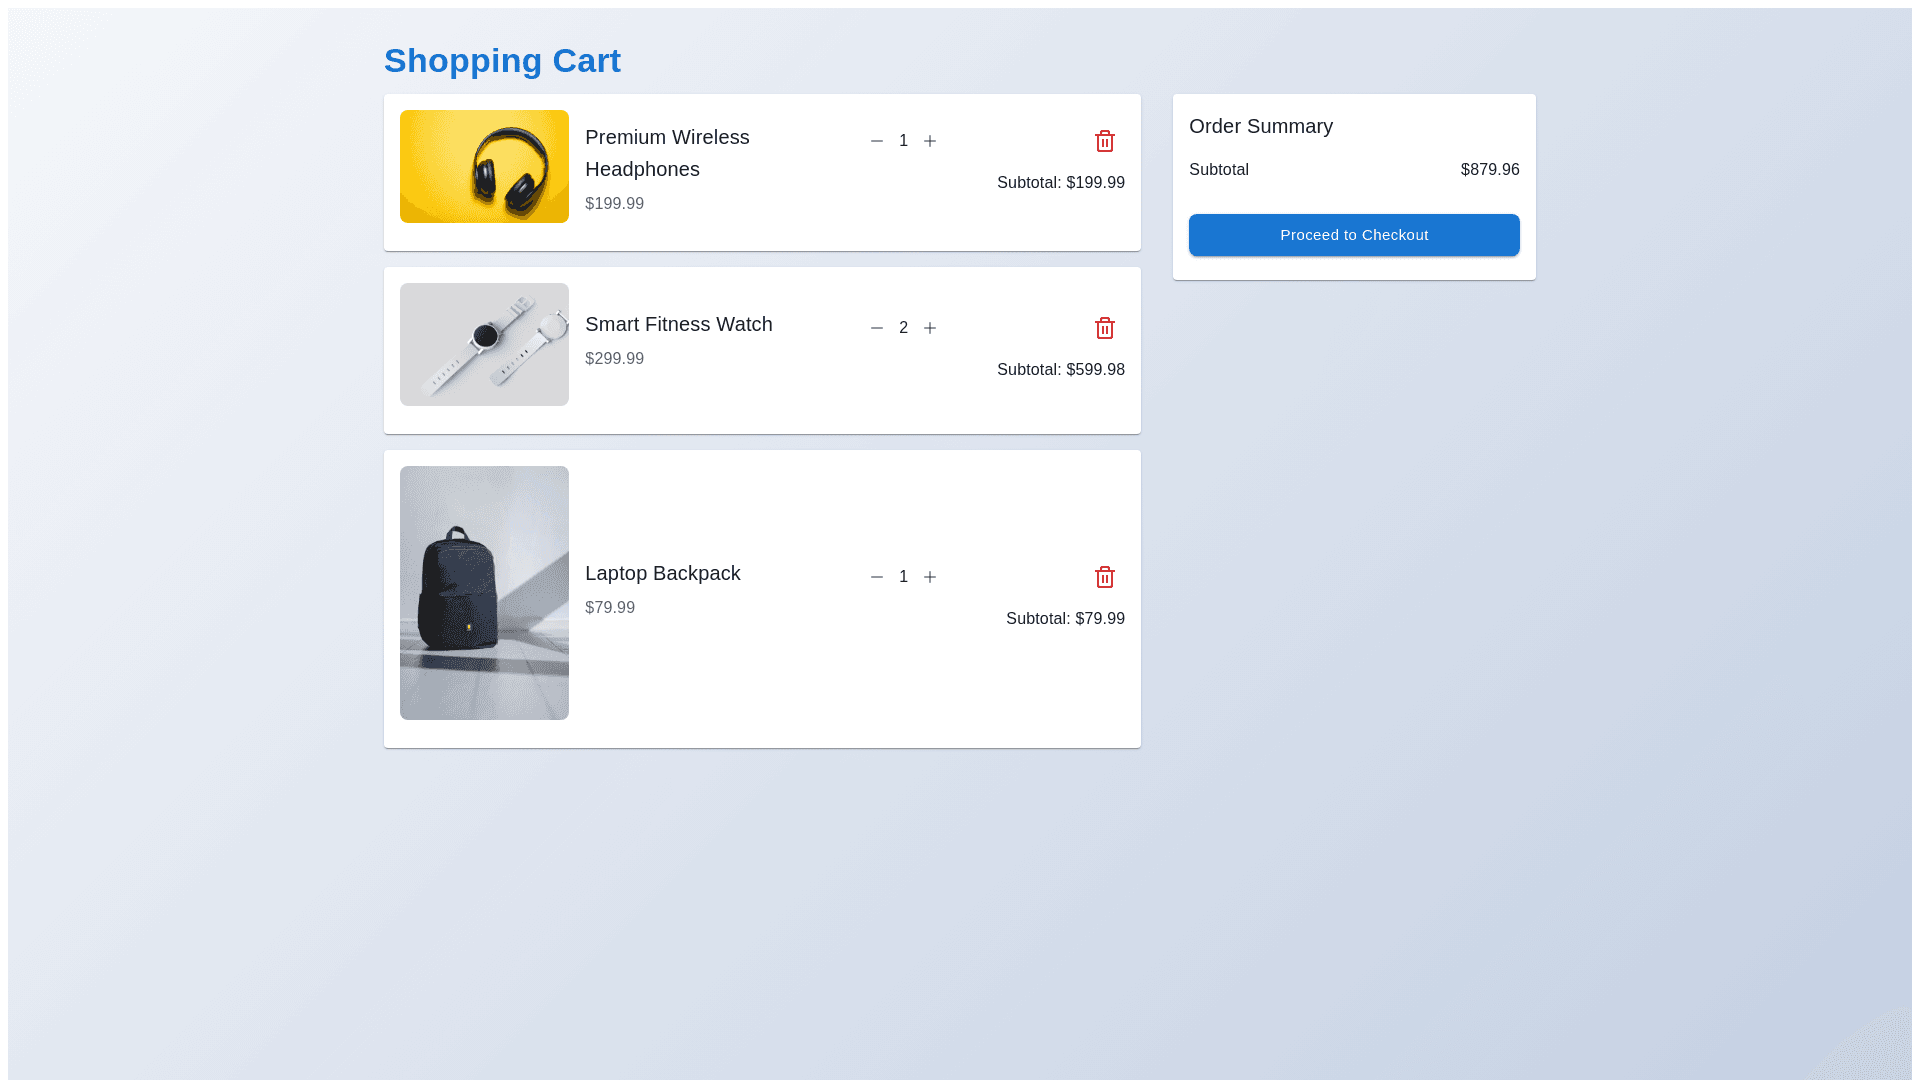Click Proceed to Checkout button

(1354, 235)
